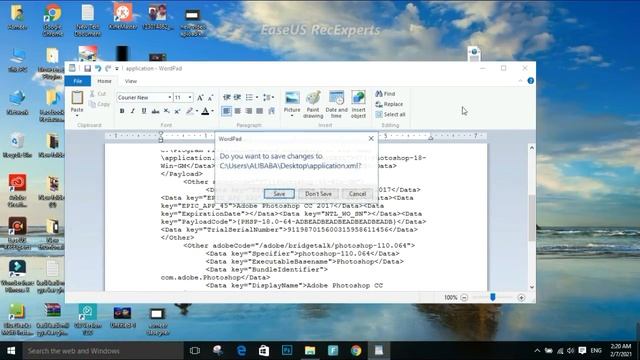The image size is (640, 360).
Task: Close the WordPad prompt with X
Action: [371, 139]
